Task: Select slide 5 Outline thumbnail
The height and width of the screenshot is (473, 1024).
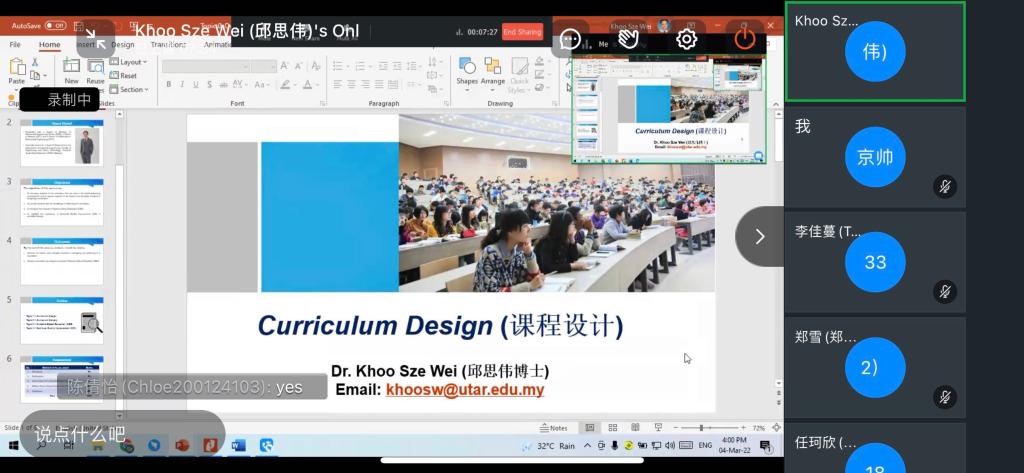Action: point(61,321)
